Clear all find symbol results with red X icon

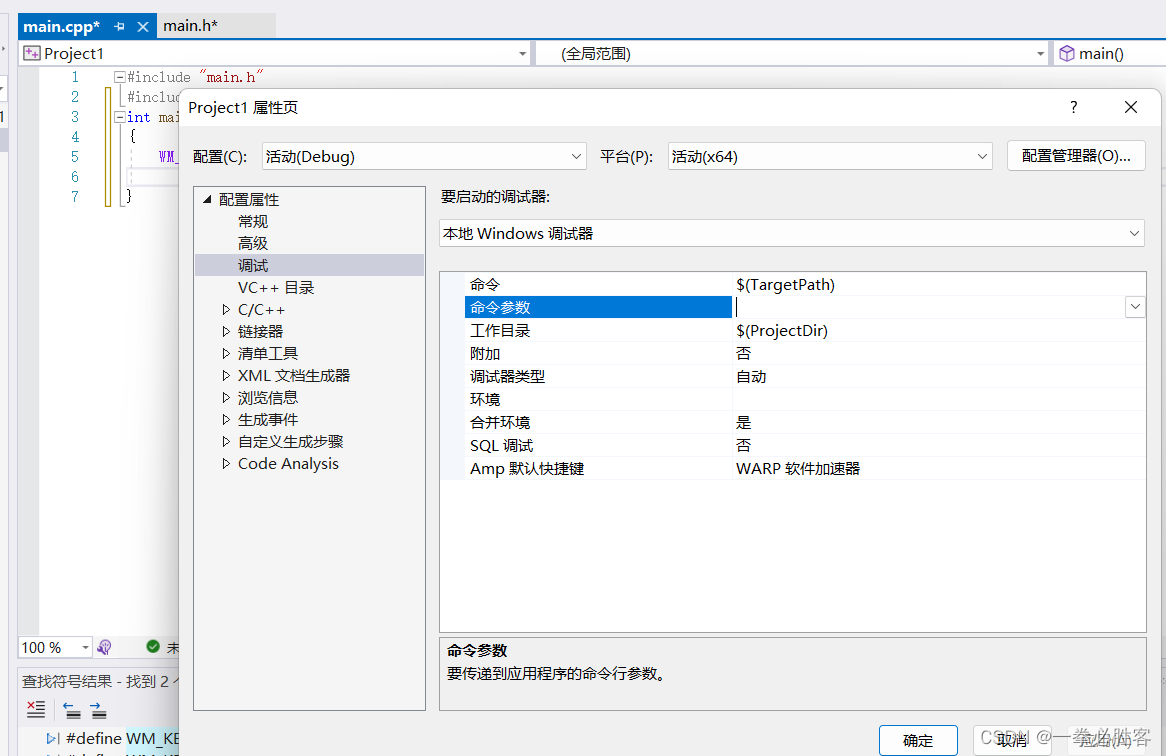coord(35,709)
